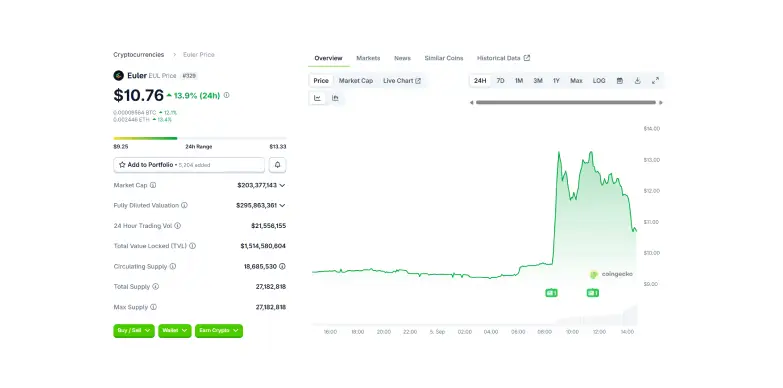Viewport: 783px width, 388px height.
Task: Open the Earn Crypto dropdown
Action: (x=219, y=331)
